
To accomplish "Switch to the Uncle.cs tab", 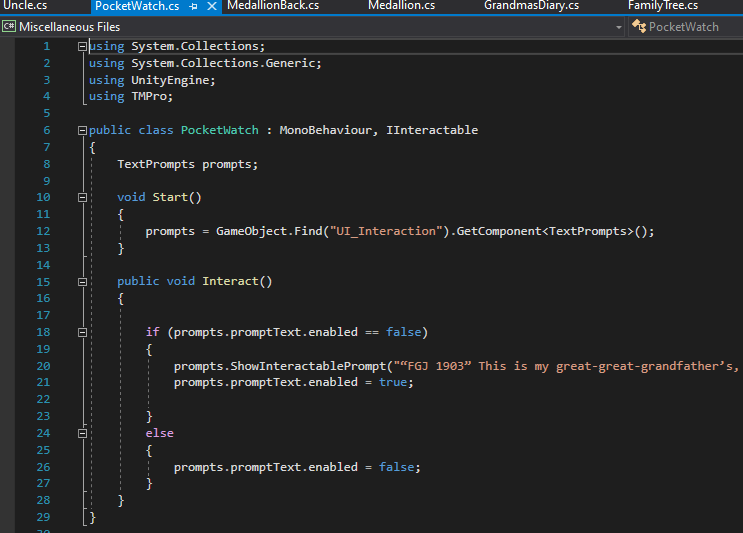I will pos(26,6).
